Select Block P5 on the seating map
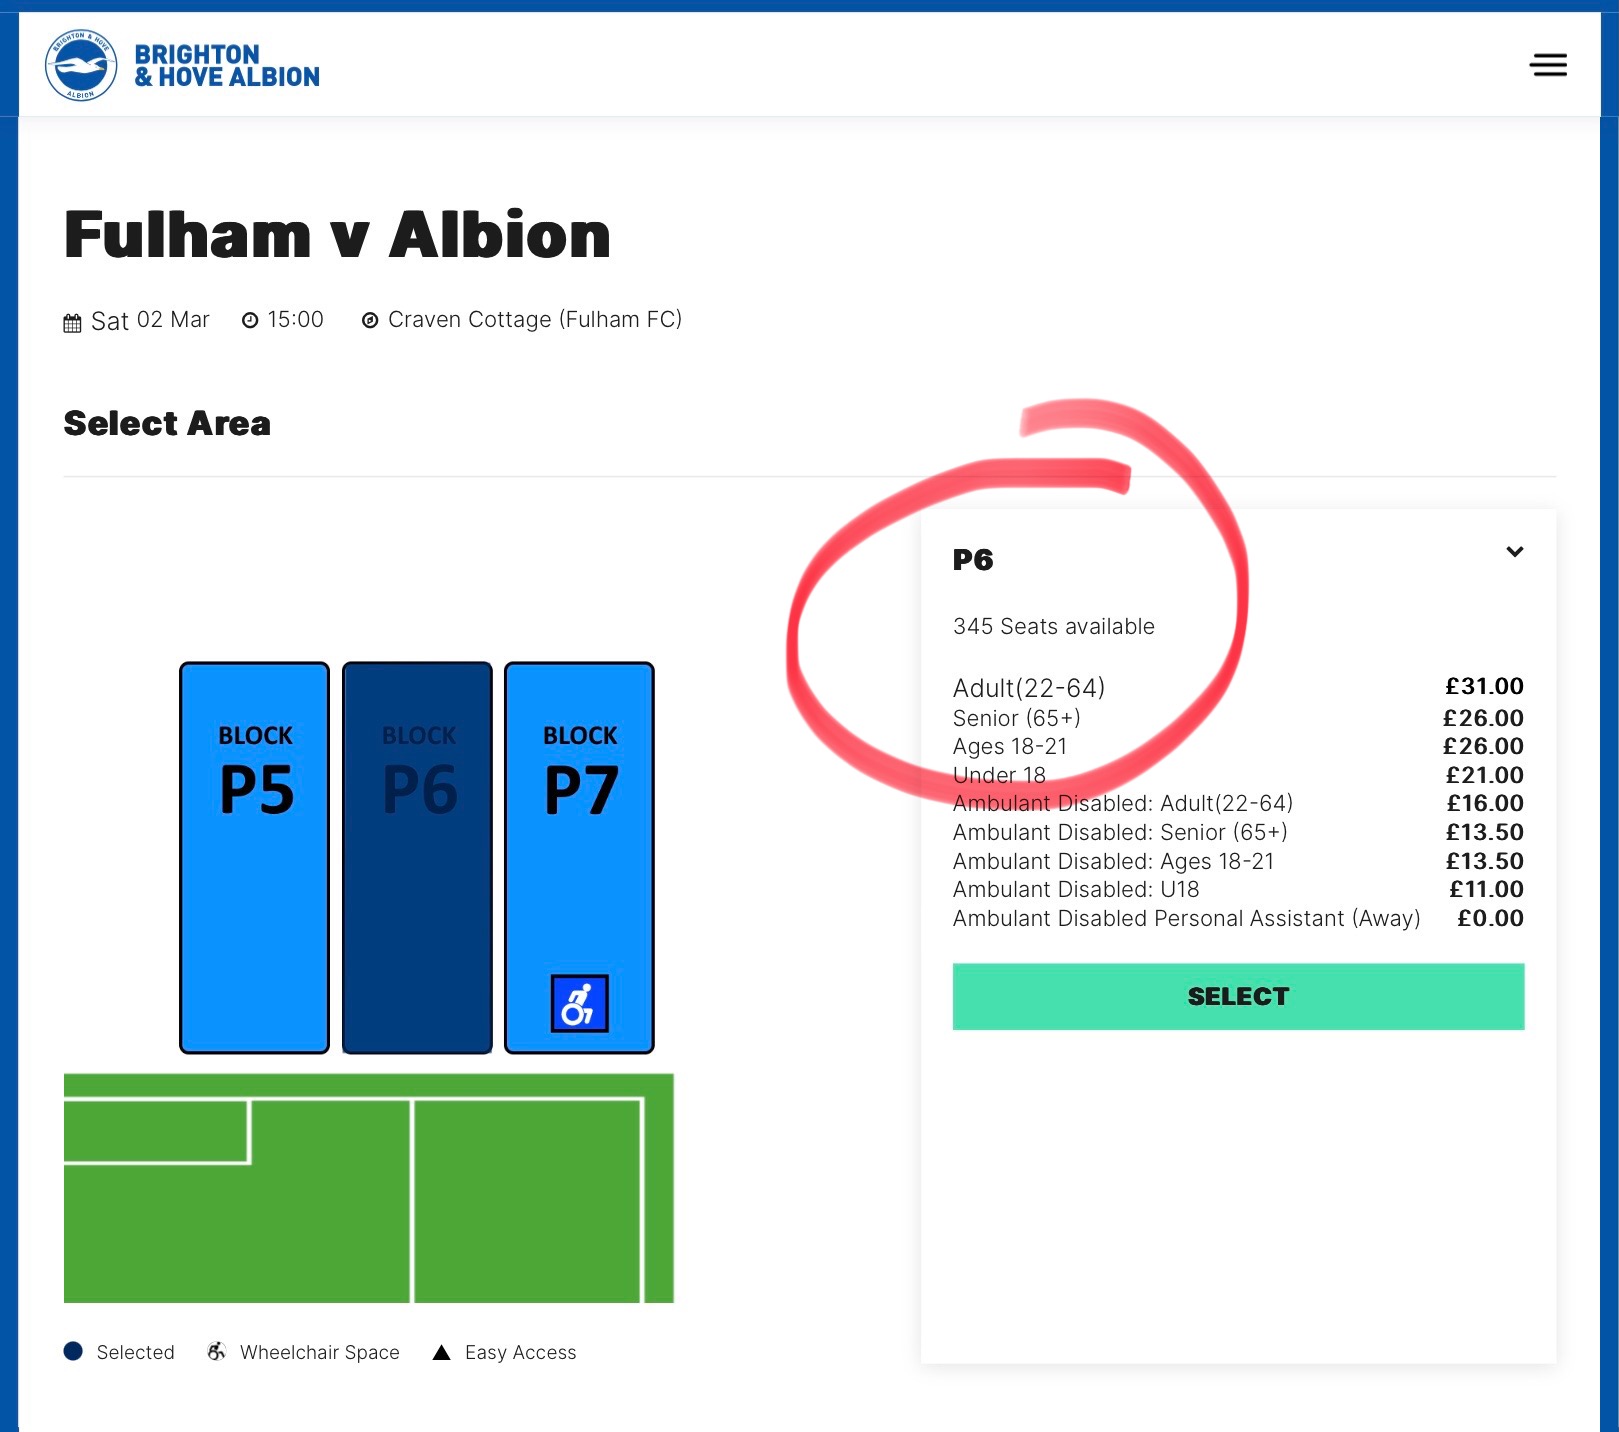 pyautogui.click(x=255, y=858)
